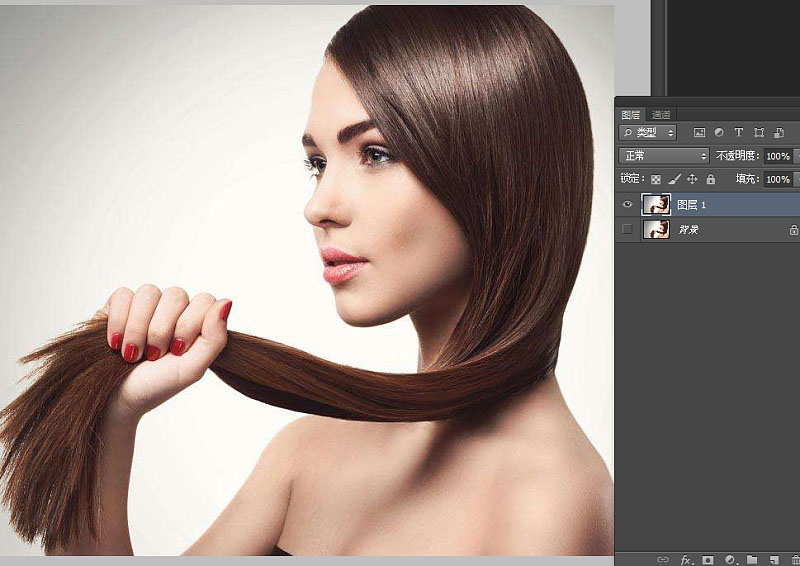Toggle lock image pixels brush icon
Viewport: 800px width, 566px height.
click(x=674, y=179)
